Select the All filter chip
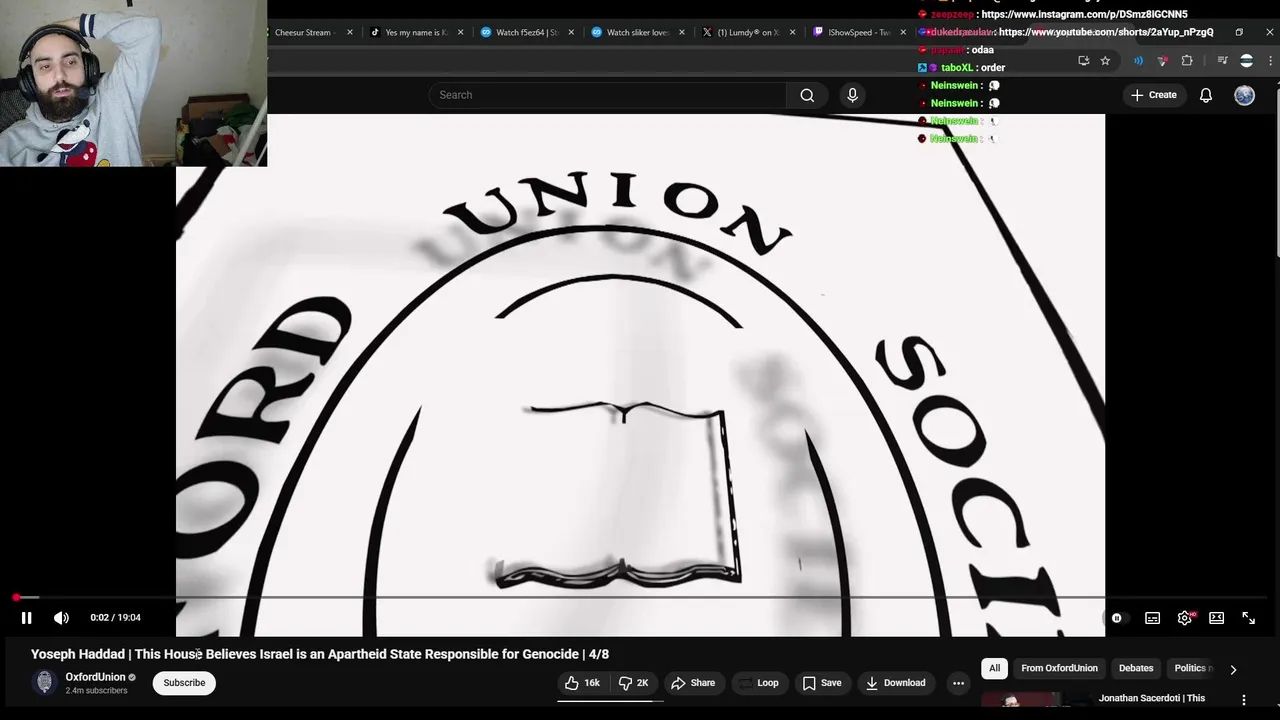The width and height of the screenshot is (1280, 720). click(x=994, y=668)
